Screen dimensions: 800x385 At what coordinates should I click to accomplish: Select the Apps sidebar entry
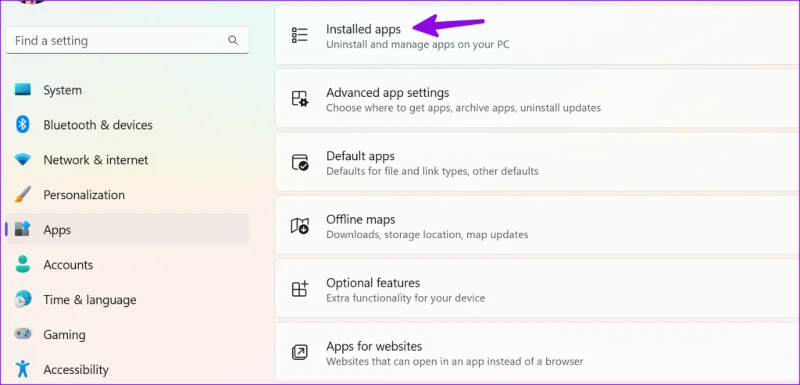pyautogui.click(x=128, y=229)
